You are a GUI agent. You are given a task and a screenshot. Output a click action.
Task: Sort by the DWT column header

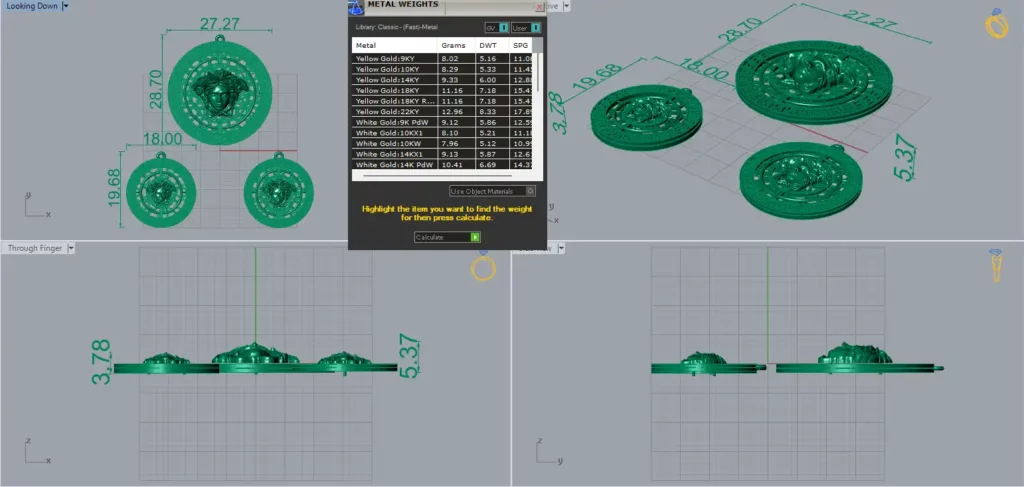[x=492, y=46]
